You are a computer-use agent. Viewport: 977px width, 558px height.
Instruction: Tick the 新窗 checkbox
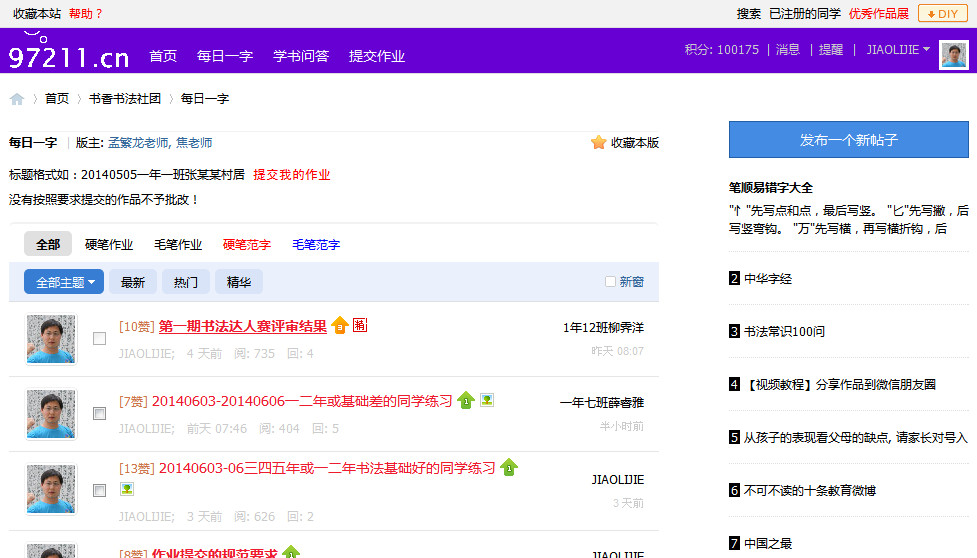coord(611,281)
